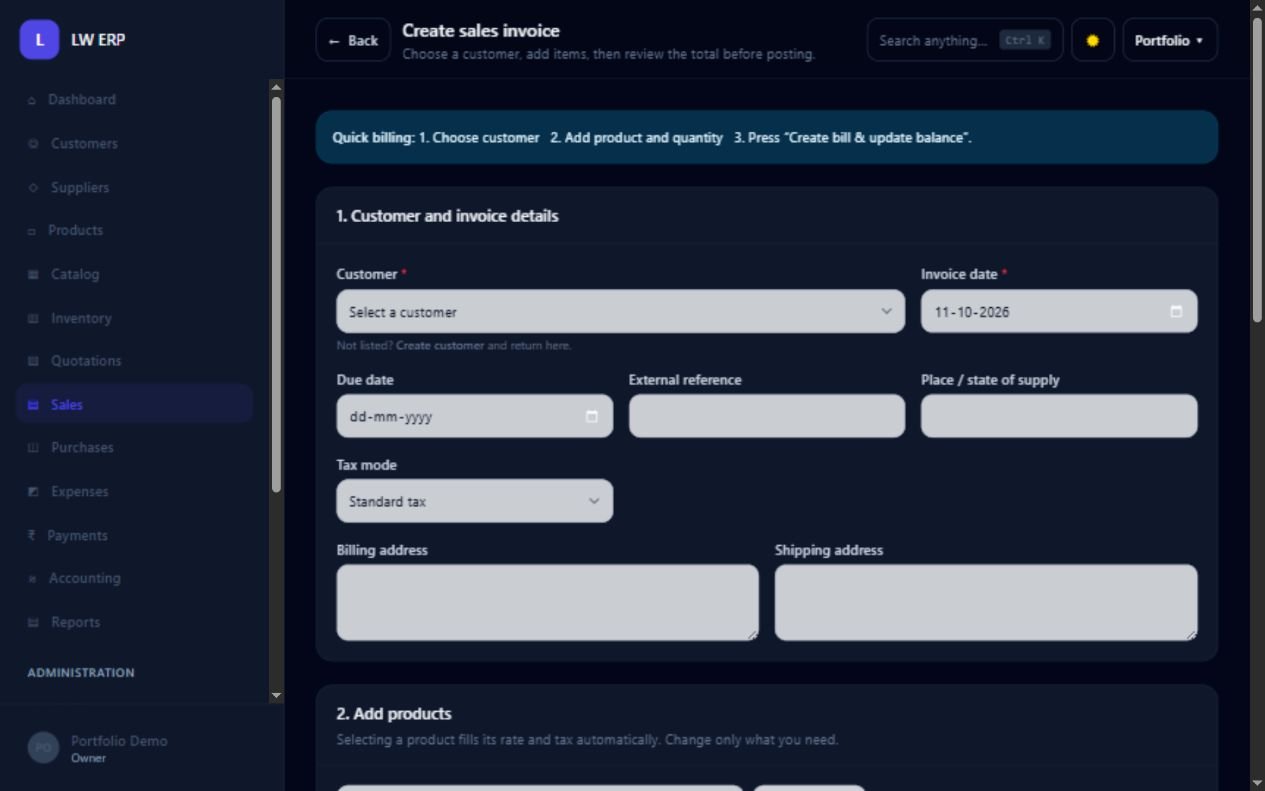The width and height of the screenshot is (1265, 791).
Task: Click the Products sidebar icon
Action: tap(32, 231)
